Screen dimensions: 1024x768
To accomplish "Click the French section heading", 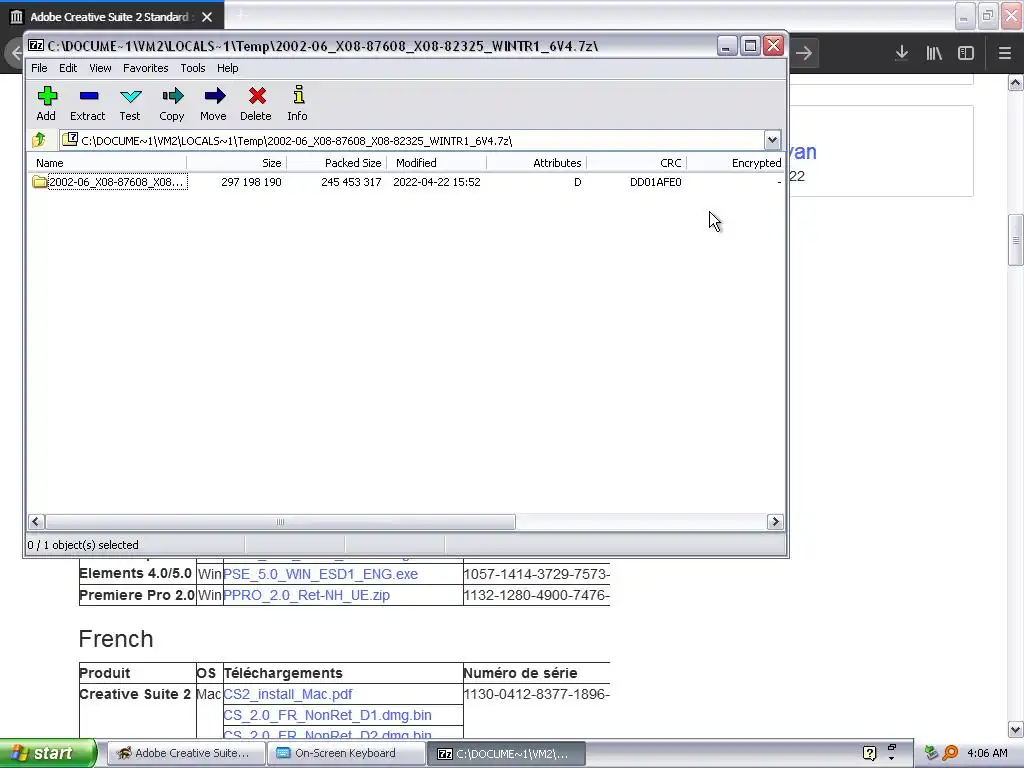I will [x=116, y=639].
